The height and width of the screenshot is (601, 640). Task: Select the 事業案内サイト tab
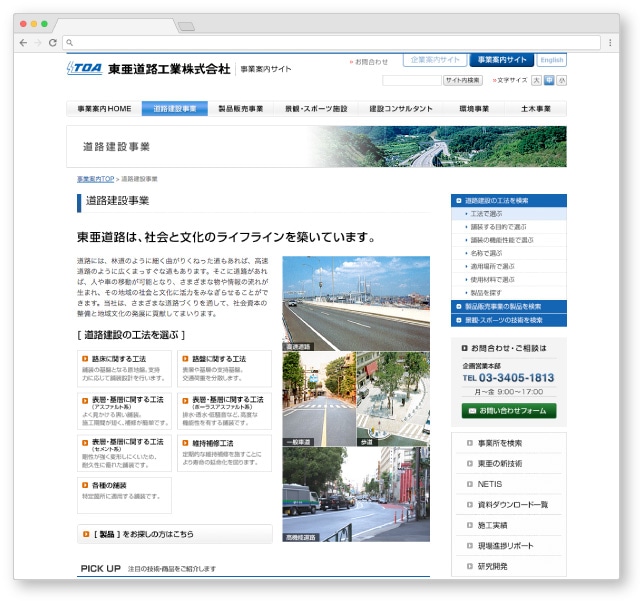[502, 60]
